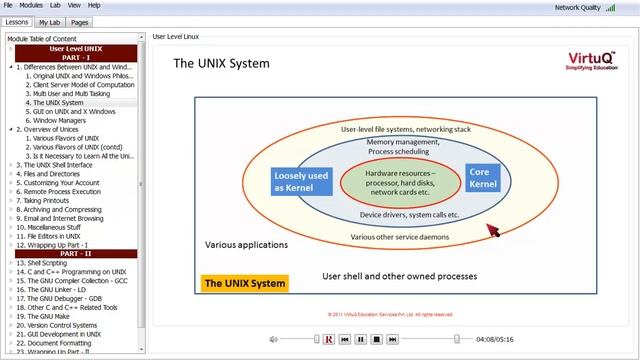Screen dimensions: 640x360
Task: Select module 20. Version Control Systems
Action: 57,325
